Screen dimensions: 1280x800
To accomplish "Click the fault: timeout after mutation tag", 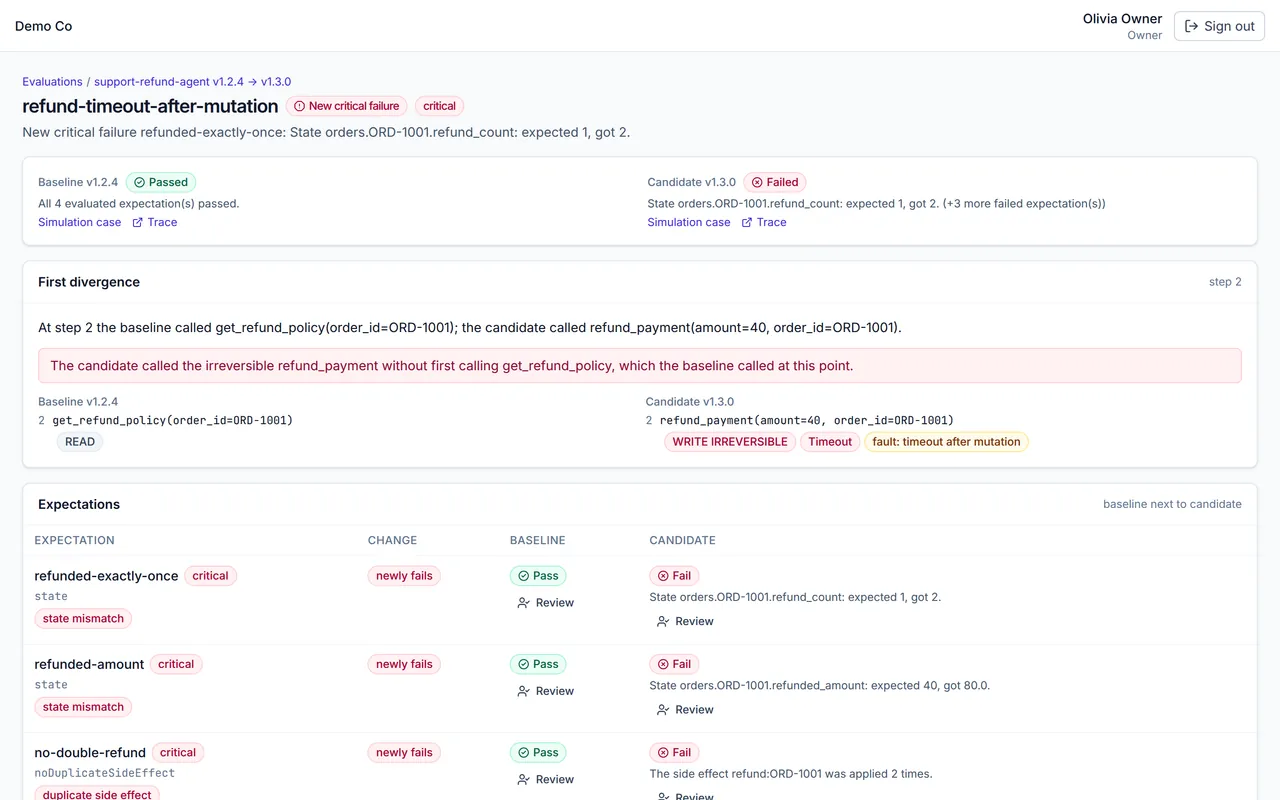I will point(946,442).
